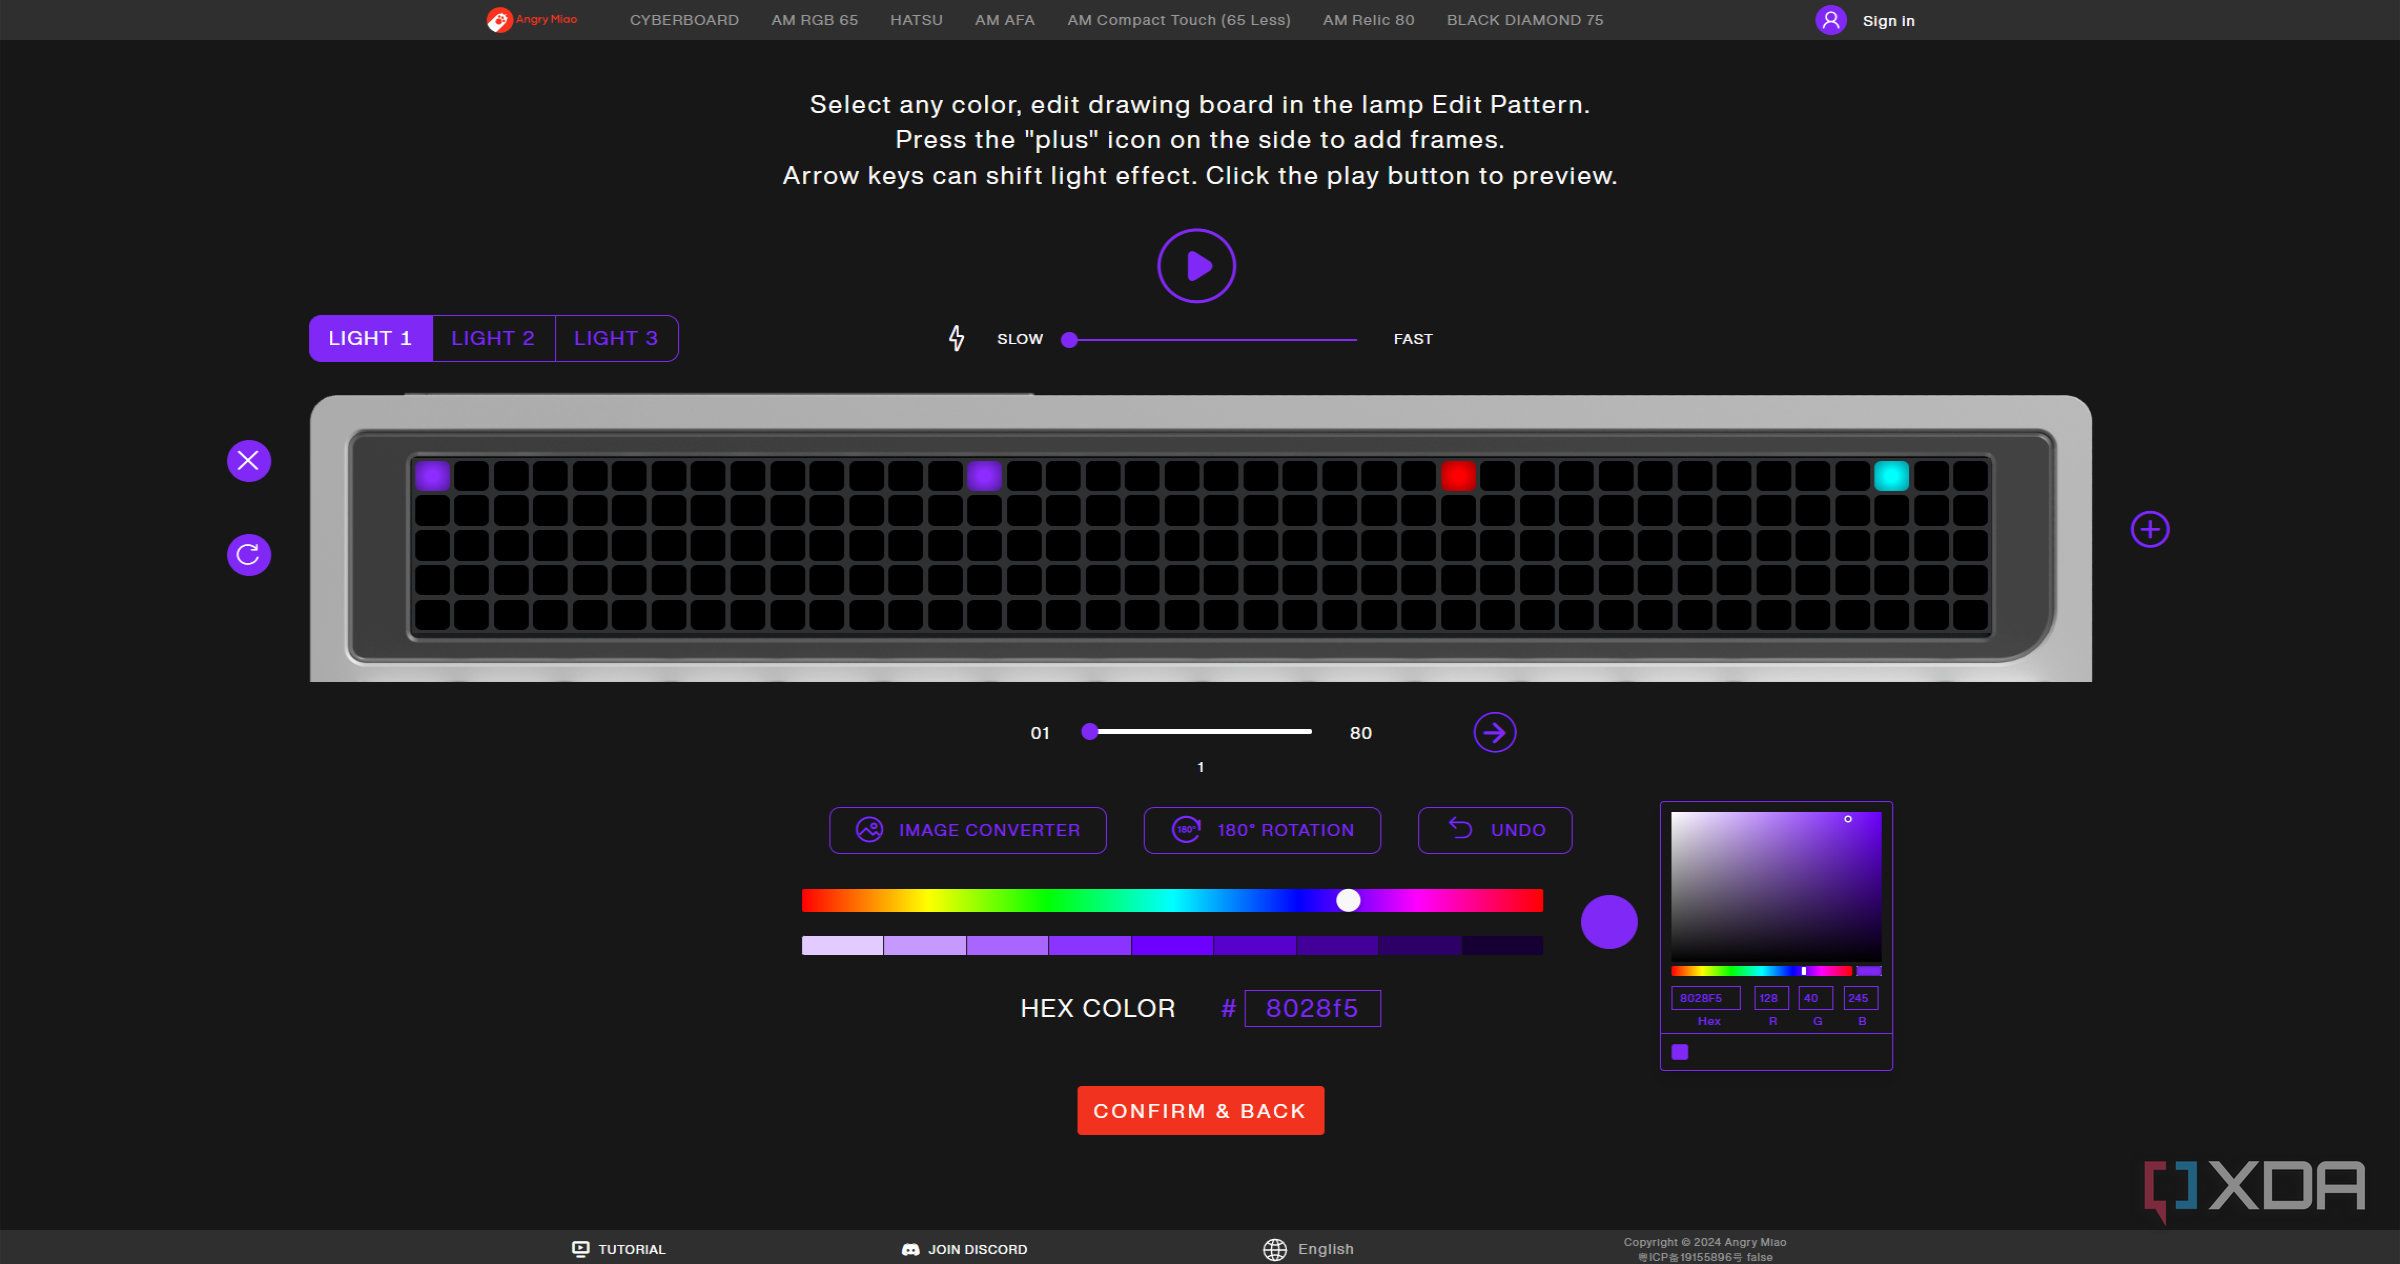Apply the 180° ROTATION button
2400x1264 pixels.
(x=1262, y=830)
